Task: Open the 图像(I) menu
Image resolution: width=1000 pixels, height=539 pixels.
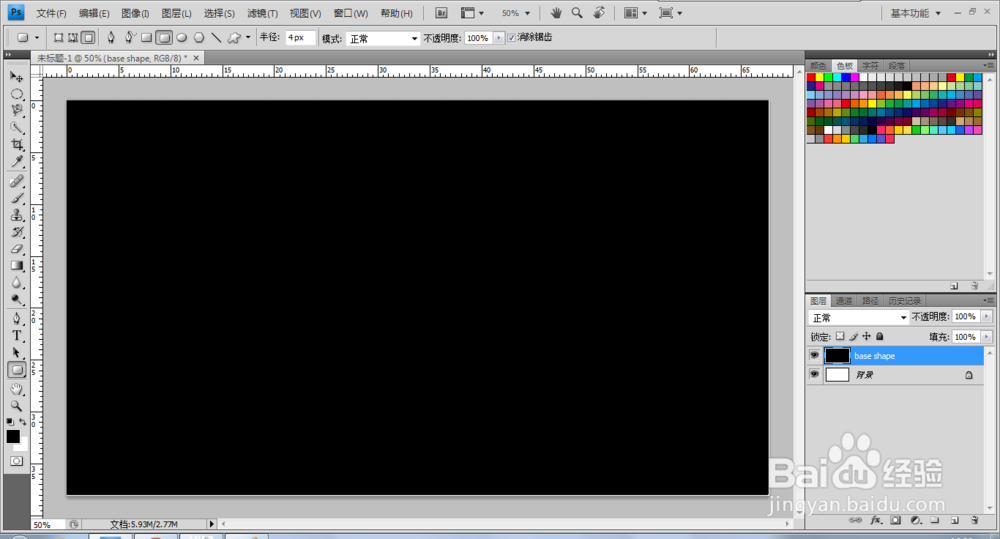Action: point(135,13)
